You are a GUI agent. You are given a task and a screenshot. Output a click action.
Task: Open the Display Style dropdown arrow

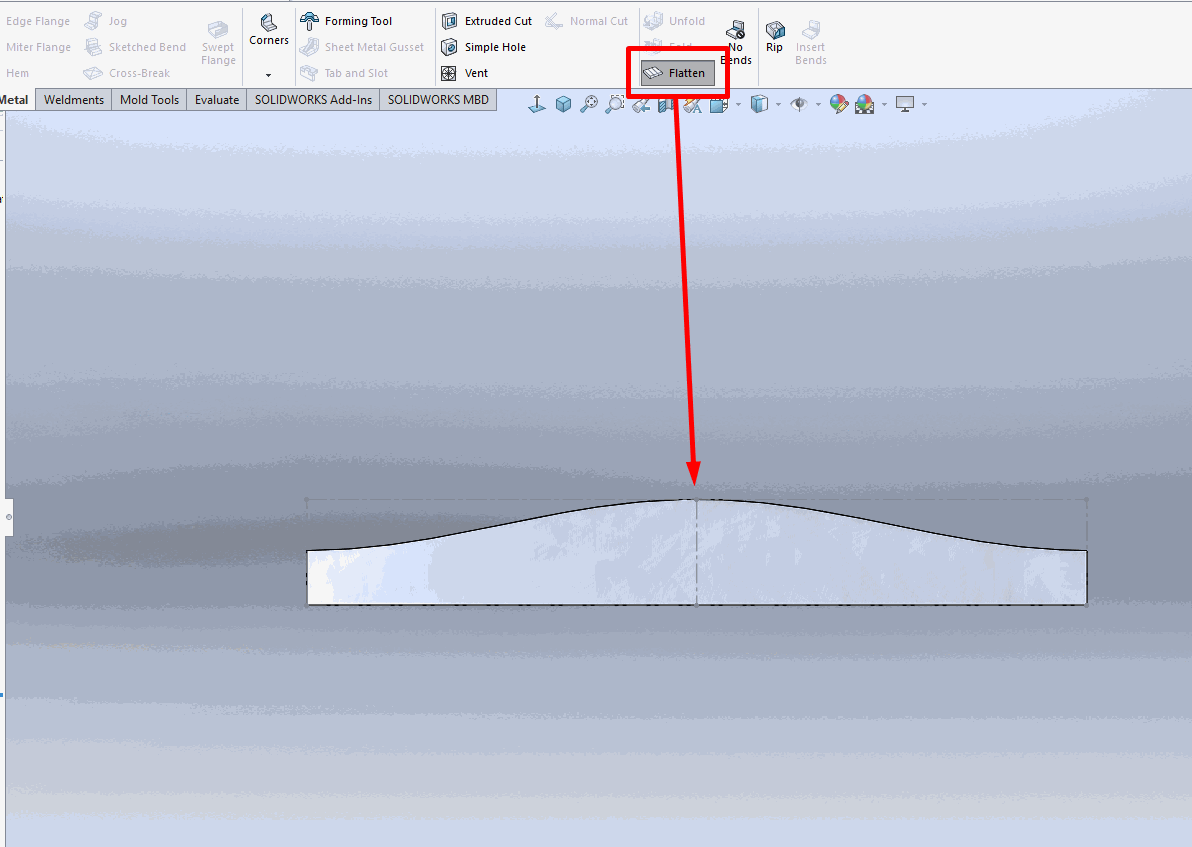(x=779, y=104)
